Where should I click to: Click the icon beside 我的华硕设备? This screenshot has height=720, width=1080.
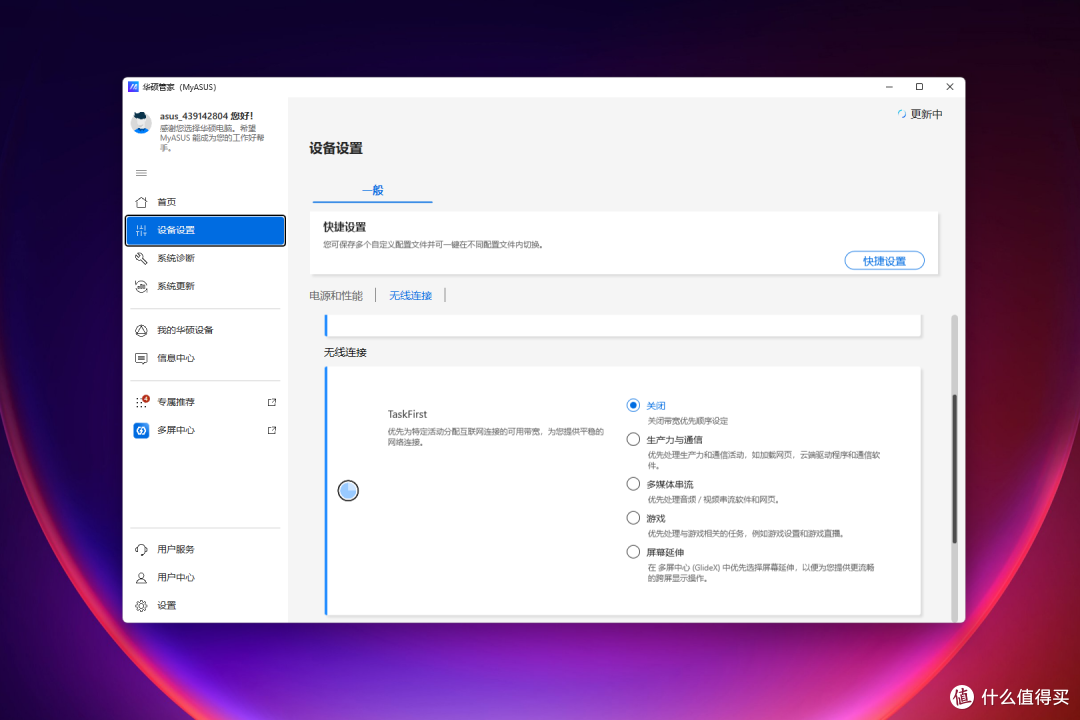(x=141, y=330)
